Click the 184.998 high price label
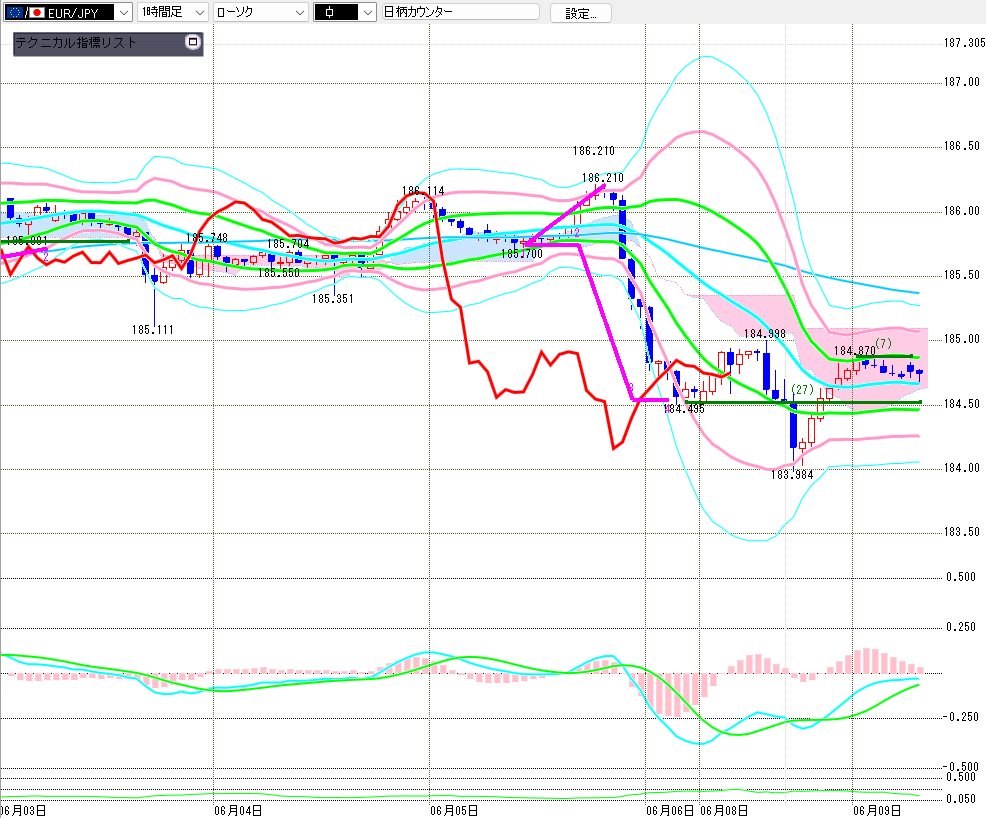 (765, 333)
